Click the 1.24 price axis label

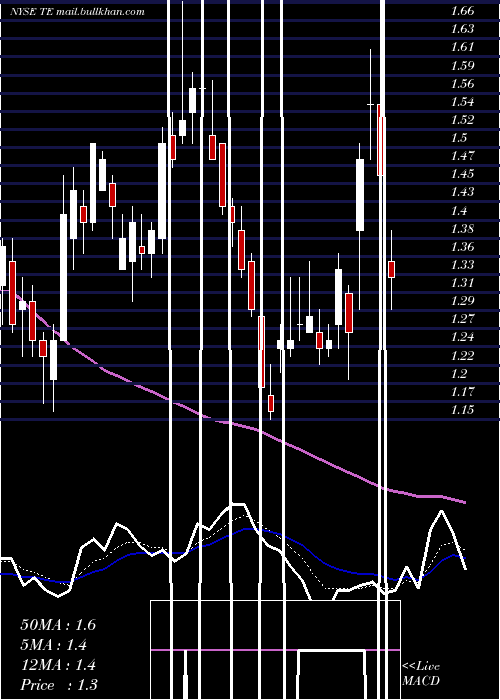[462, 337]
